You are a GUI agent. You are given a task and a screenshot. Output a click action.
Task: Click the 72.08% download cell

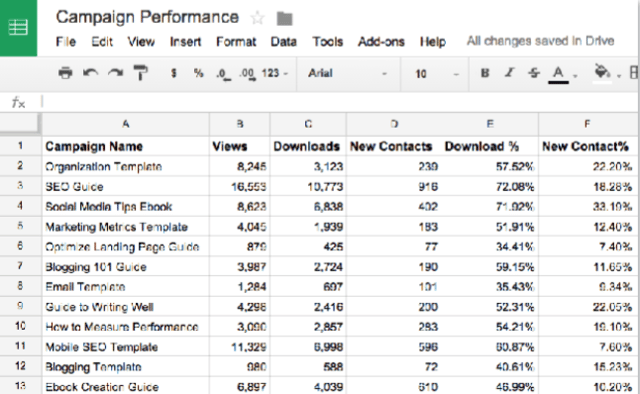pyautogui.click(x=490, y=186)
